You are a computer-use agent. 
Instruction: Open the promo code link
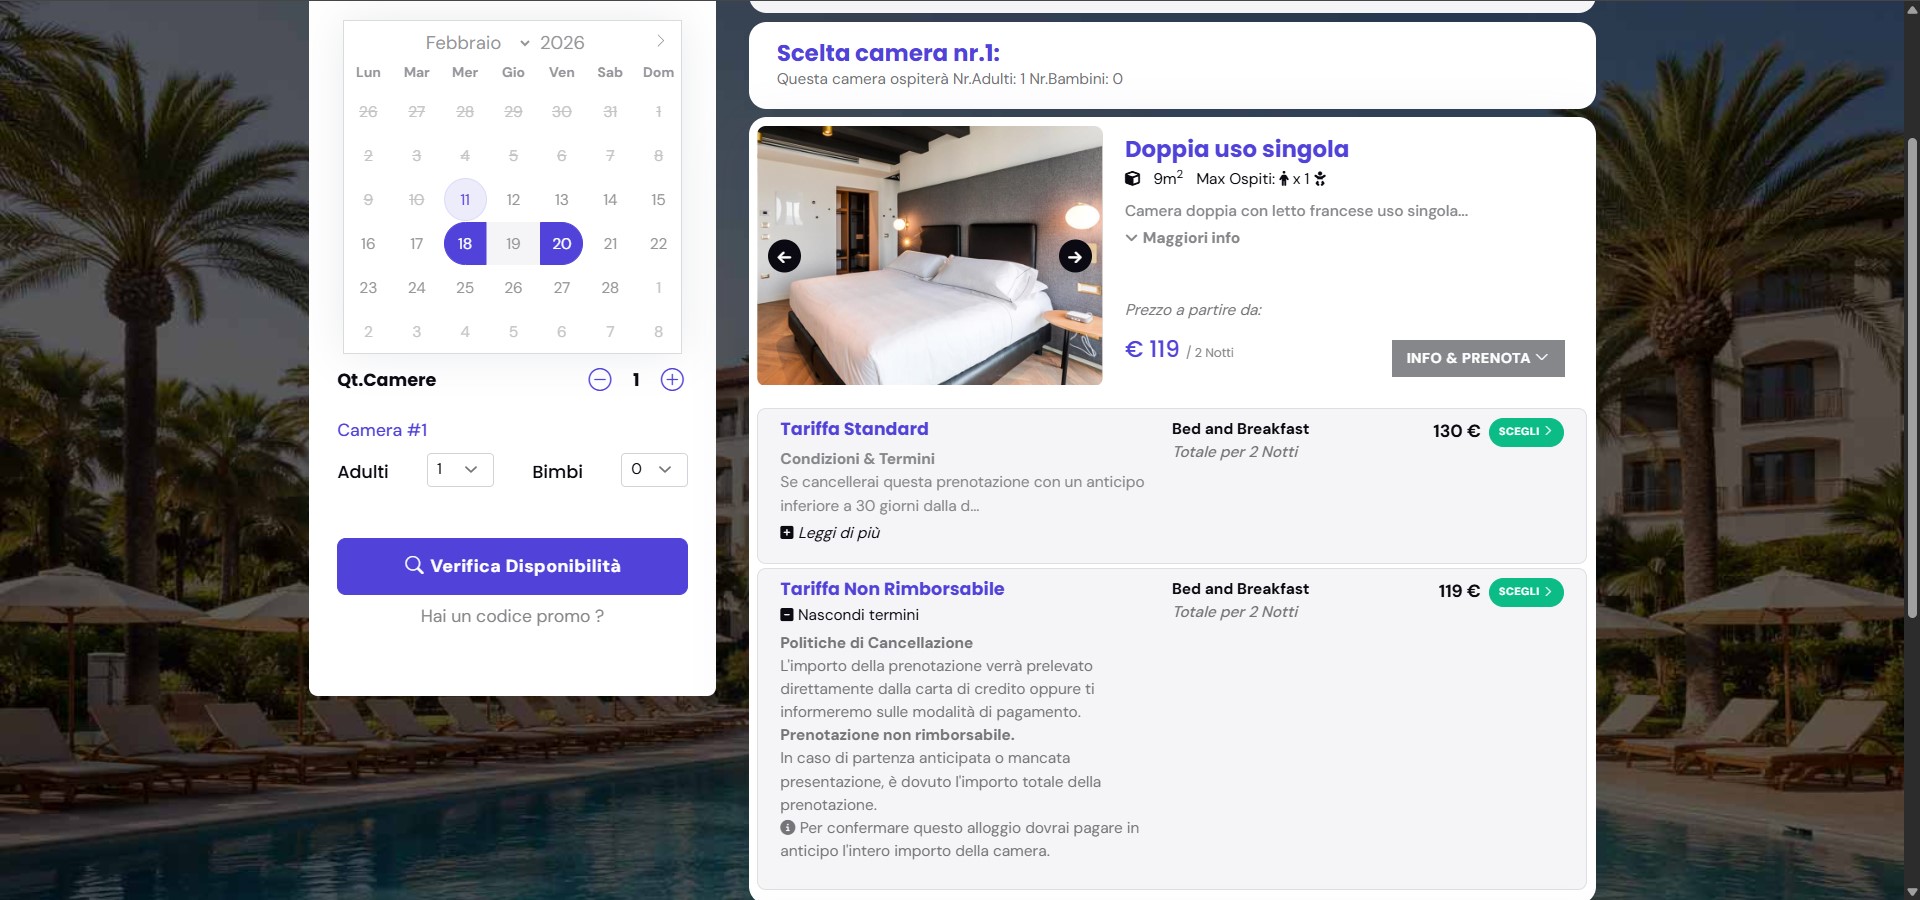(512, 616)
